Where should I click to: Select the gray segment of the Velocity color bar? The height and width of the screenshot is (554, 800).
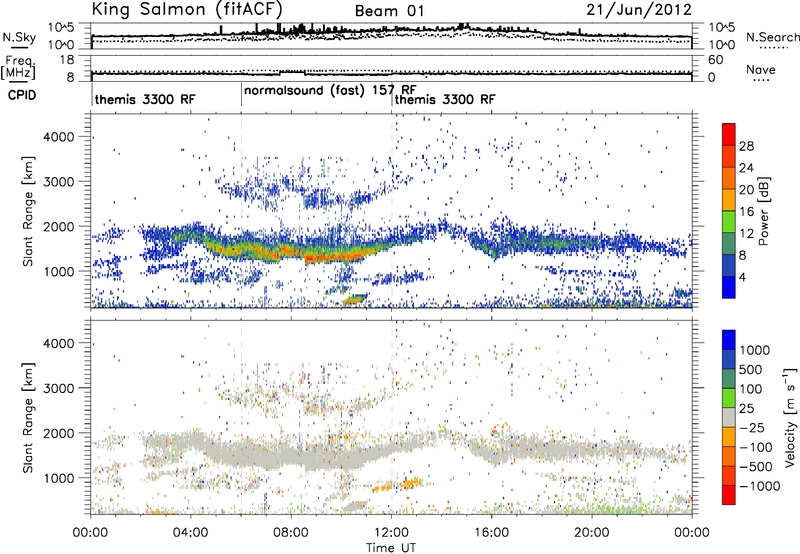pyautogui.click(x=729, y=418)
